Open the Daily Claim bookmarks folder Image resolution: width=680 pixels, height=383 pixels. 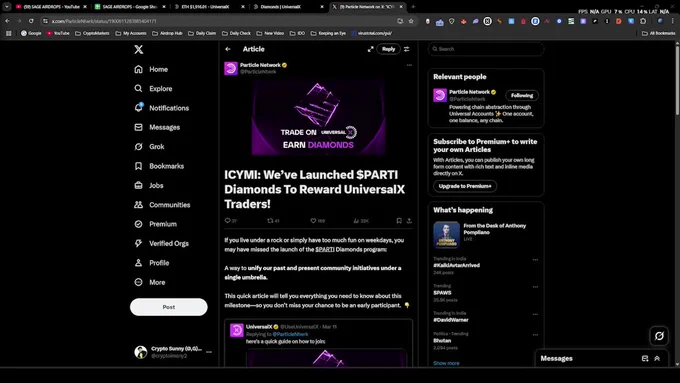[x=202, y=33]
